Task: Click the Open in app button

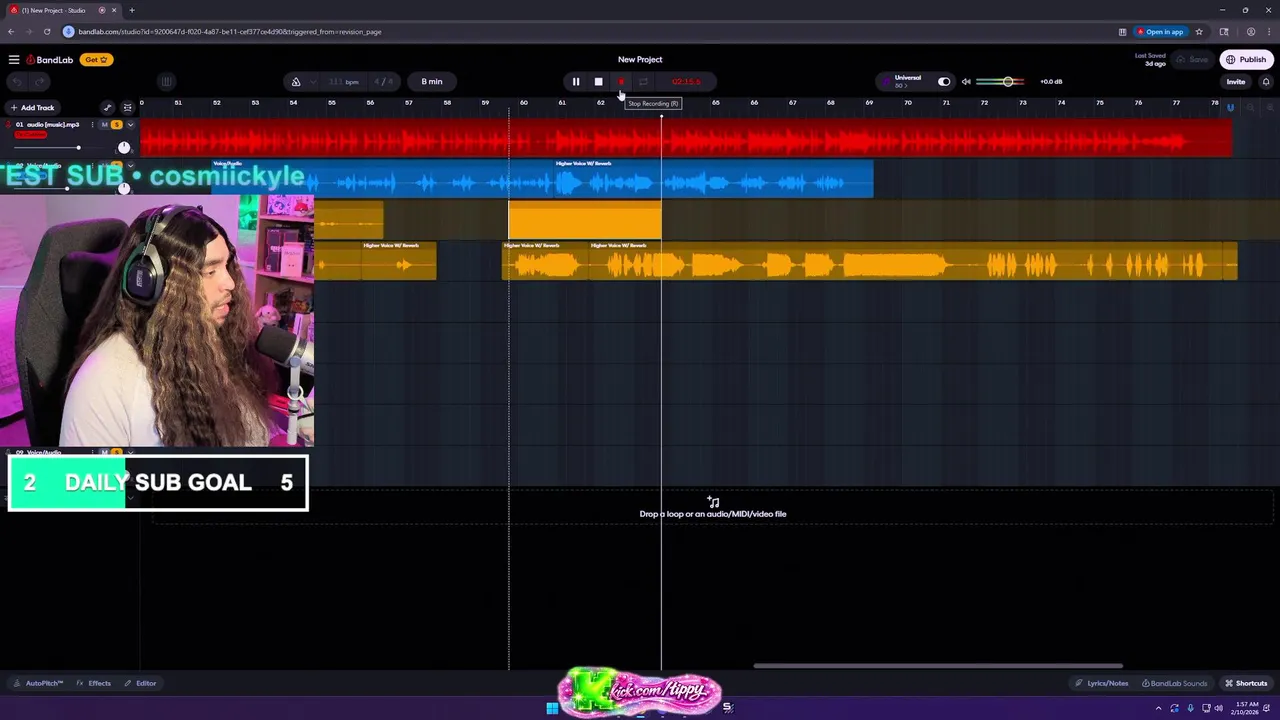Action: pos(1160,32)
